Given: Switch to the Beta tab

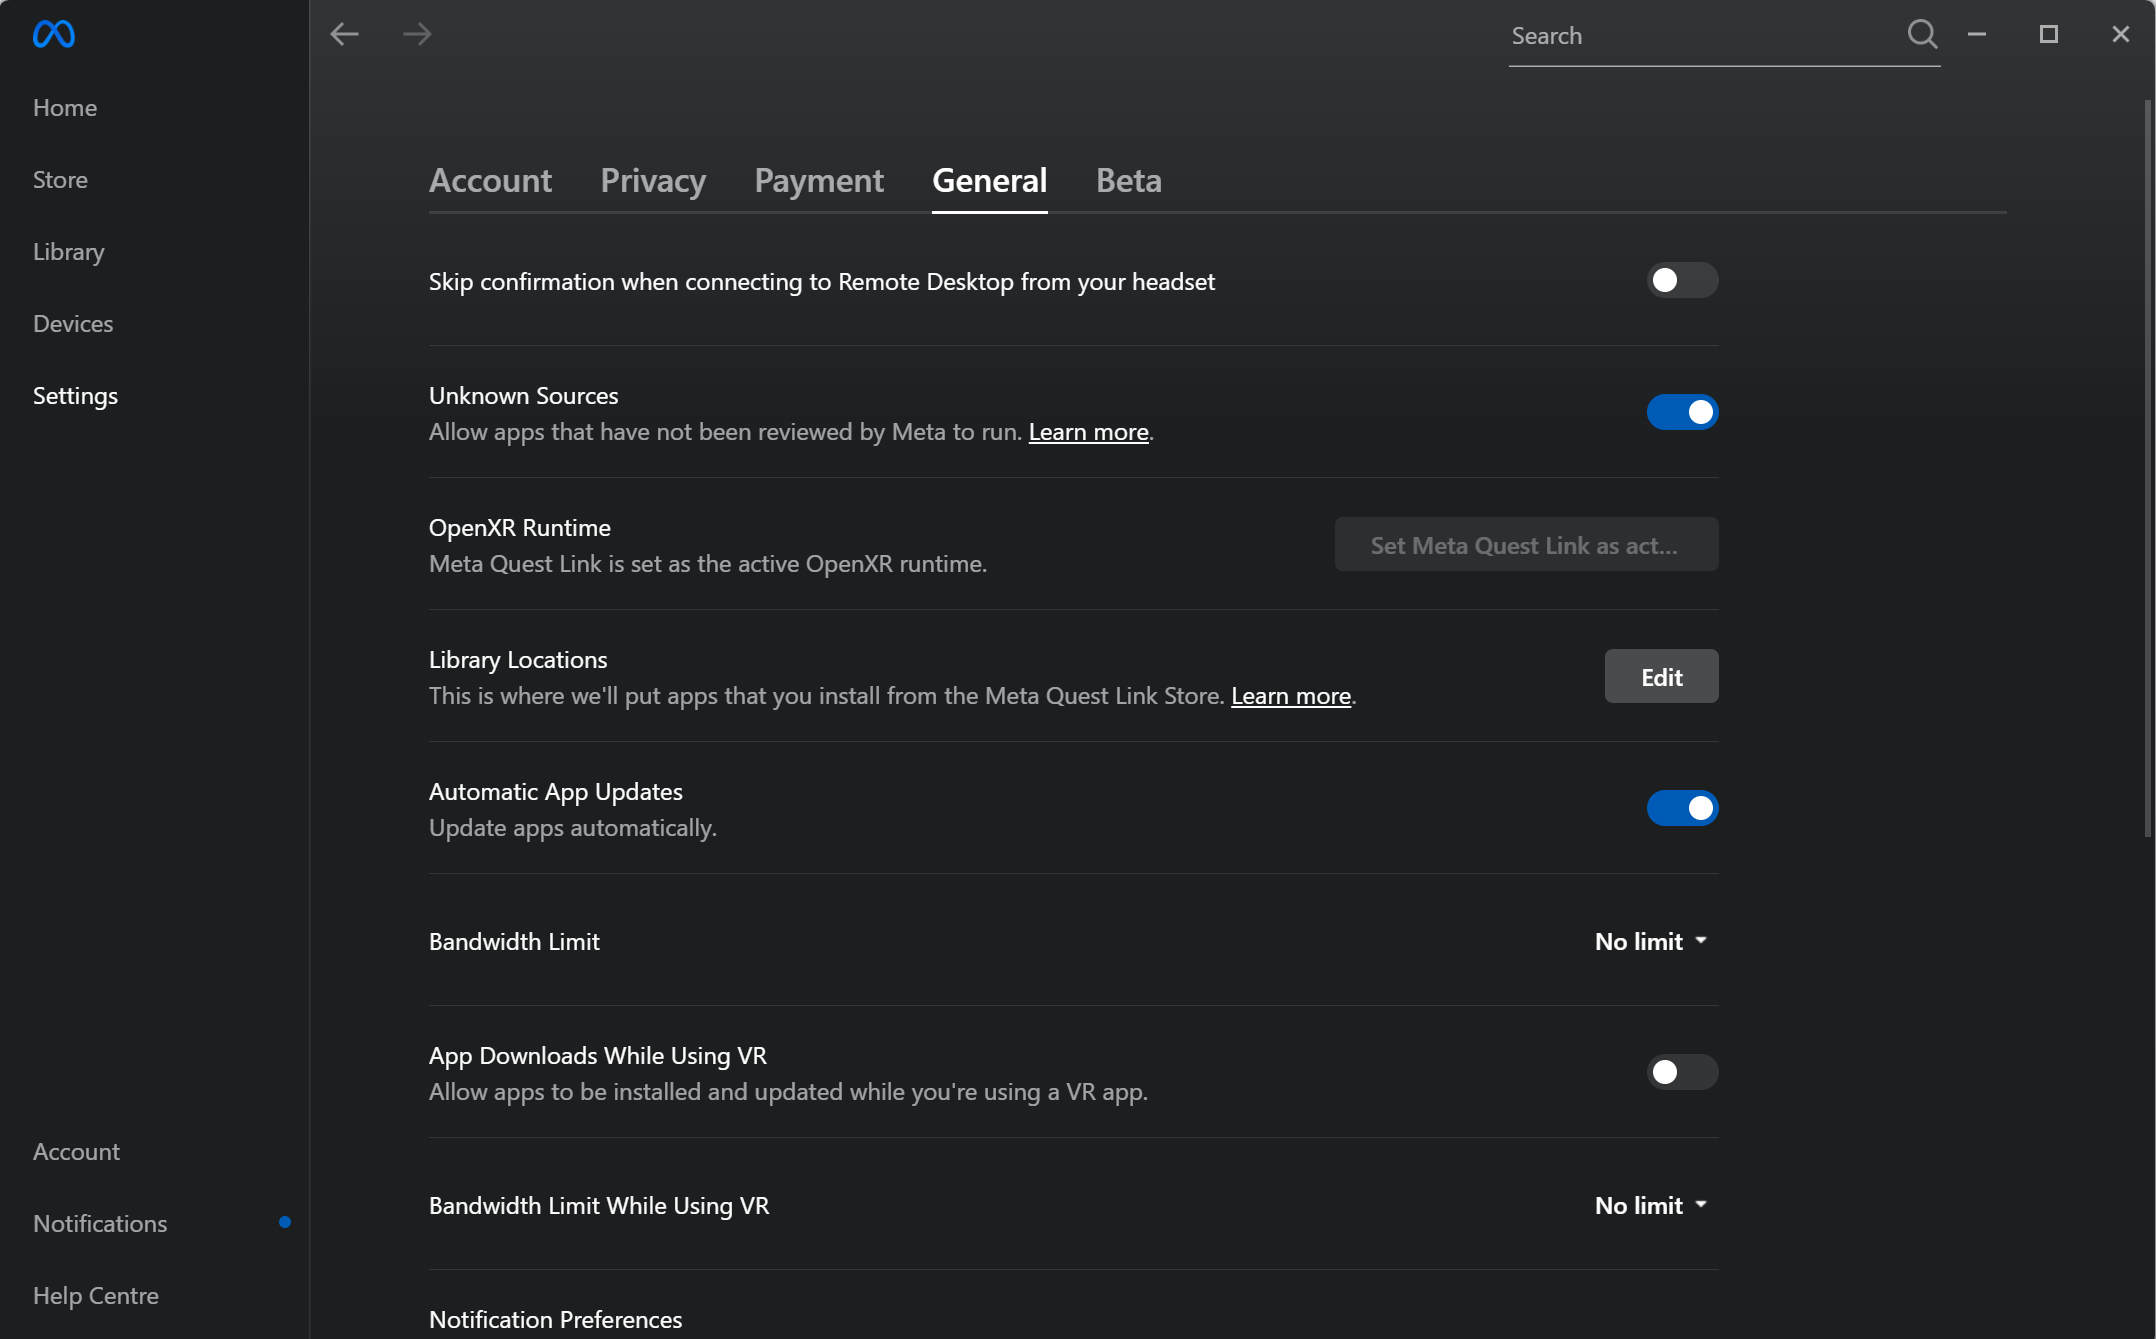Looking at the screenshot, I should [x=1128, y=181].
